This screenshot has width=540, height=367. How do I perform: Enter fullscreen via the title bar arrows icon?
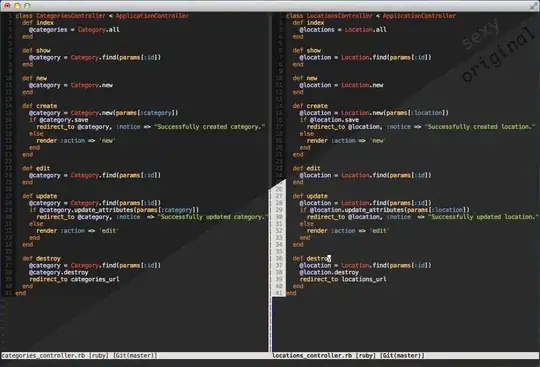pos(533,5)
